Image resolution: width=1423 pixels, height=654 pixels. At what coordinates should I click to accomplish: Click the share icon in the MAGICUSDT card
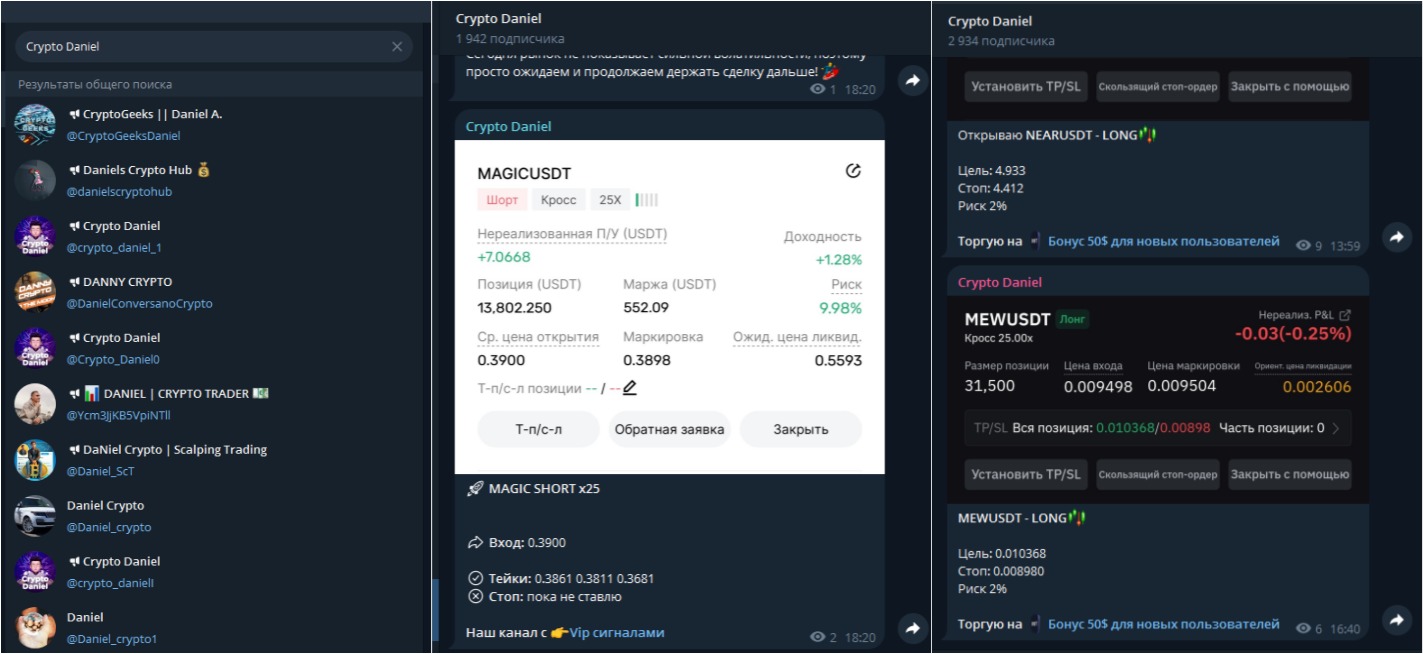(x=853, y=171)
